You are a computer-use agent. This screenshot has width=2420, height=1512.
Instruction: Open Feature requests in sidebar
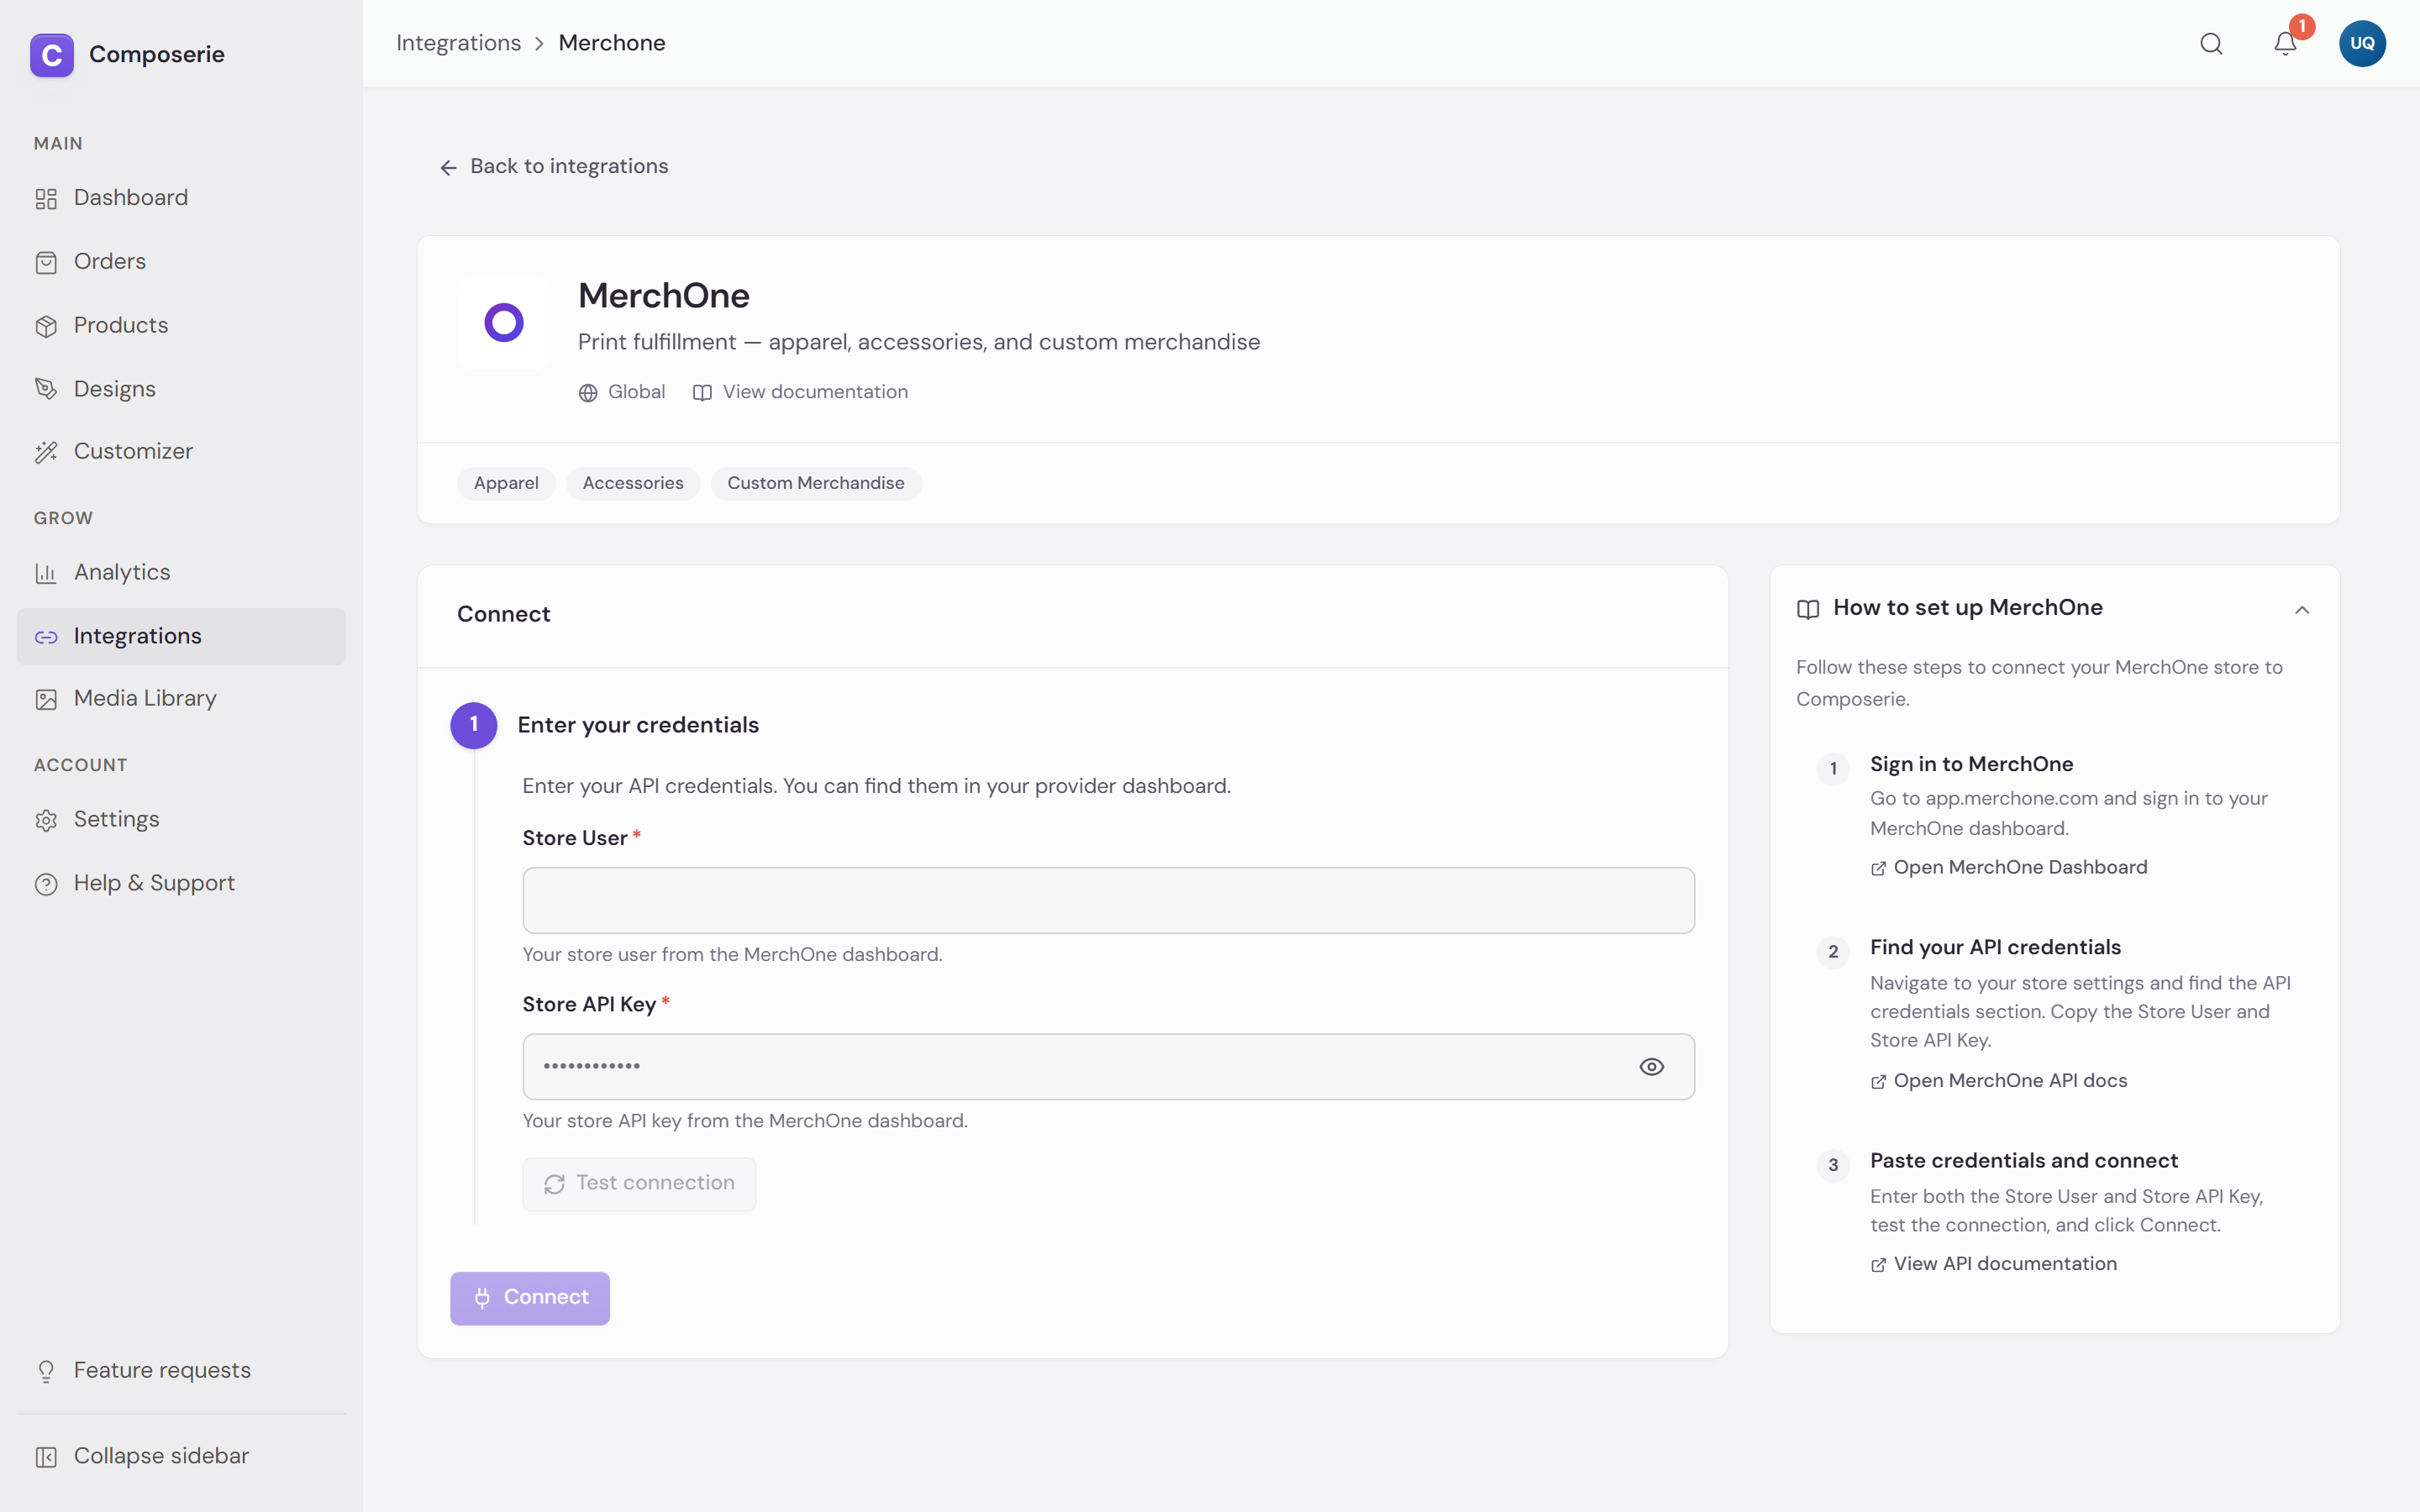coord(181,1370)
